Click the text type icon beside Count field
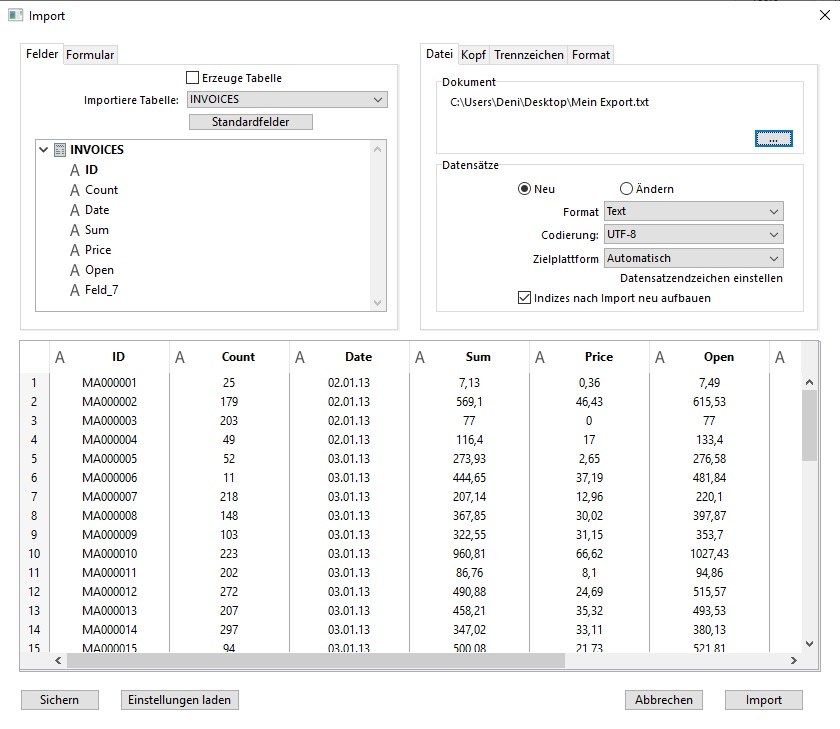Image resolution: width=840 pixels, height=729 pixels. click(x=74, y=190)
